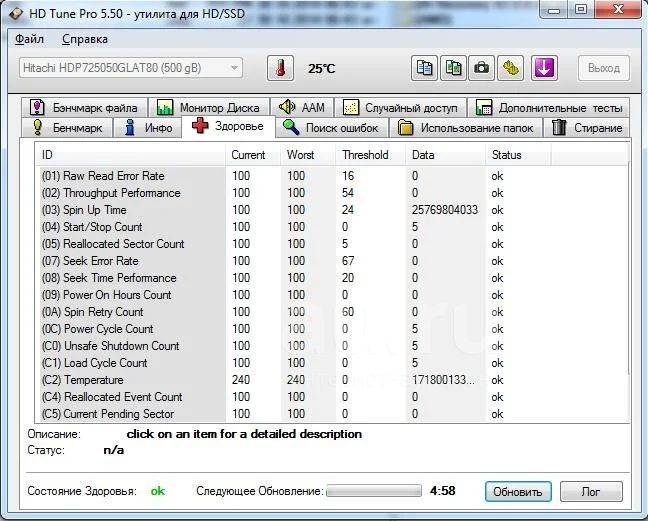Click the Status column header

click(518, 155)
